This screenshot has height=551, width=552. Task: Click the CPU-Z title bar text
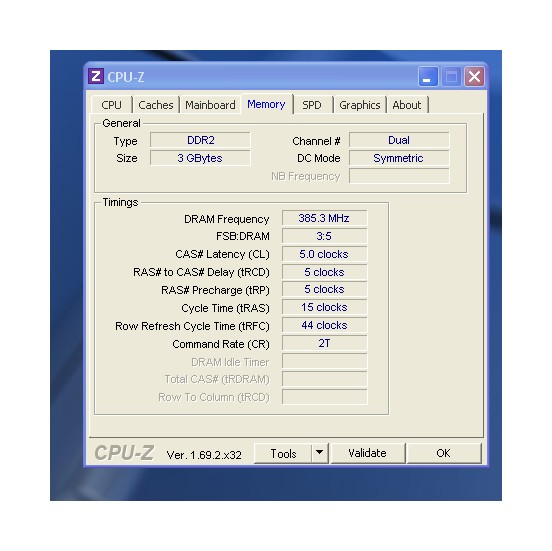point(126,77)
